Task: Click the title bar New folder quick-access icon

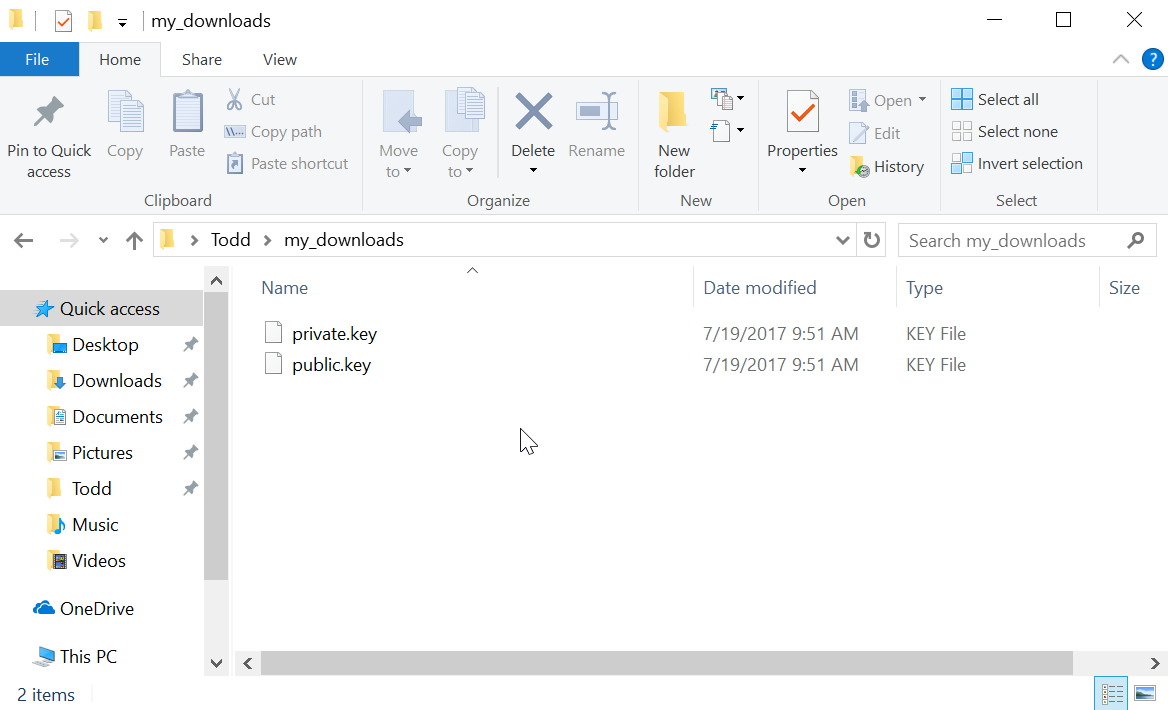Action: coord(95,21)
